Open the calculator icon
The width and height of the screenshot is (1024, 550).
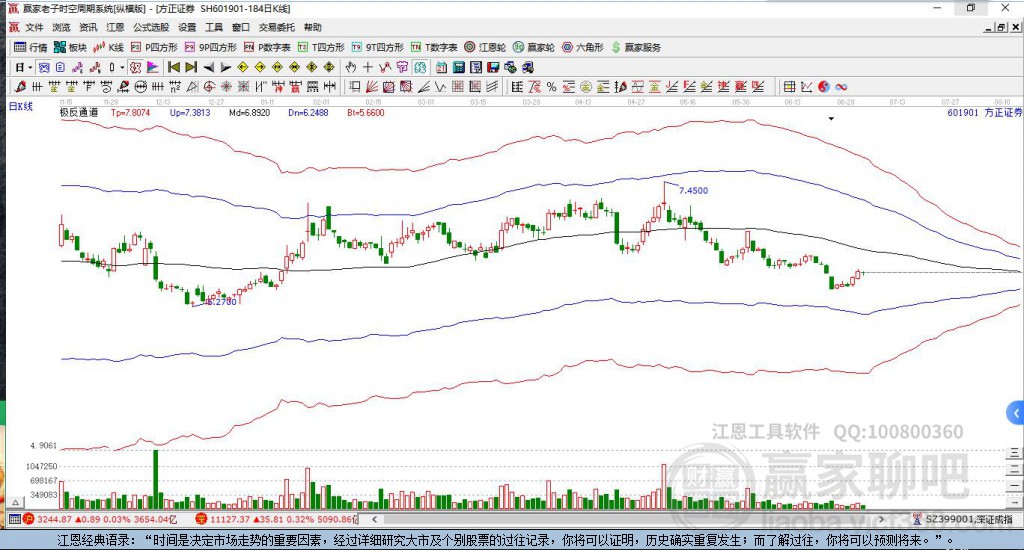pos(458,67)
